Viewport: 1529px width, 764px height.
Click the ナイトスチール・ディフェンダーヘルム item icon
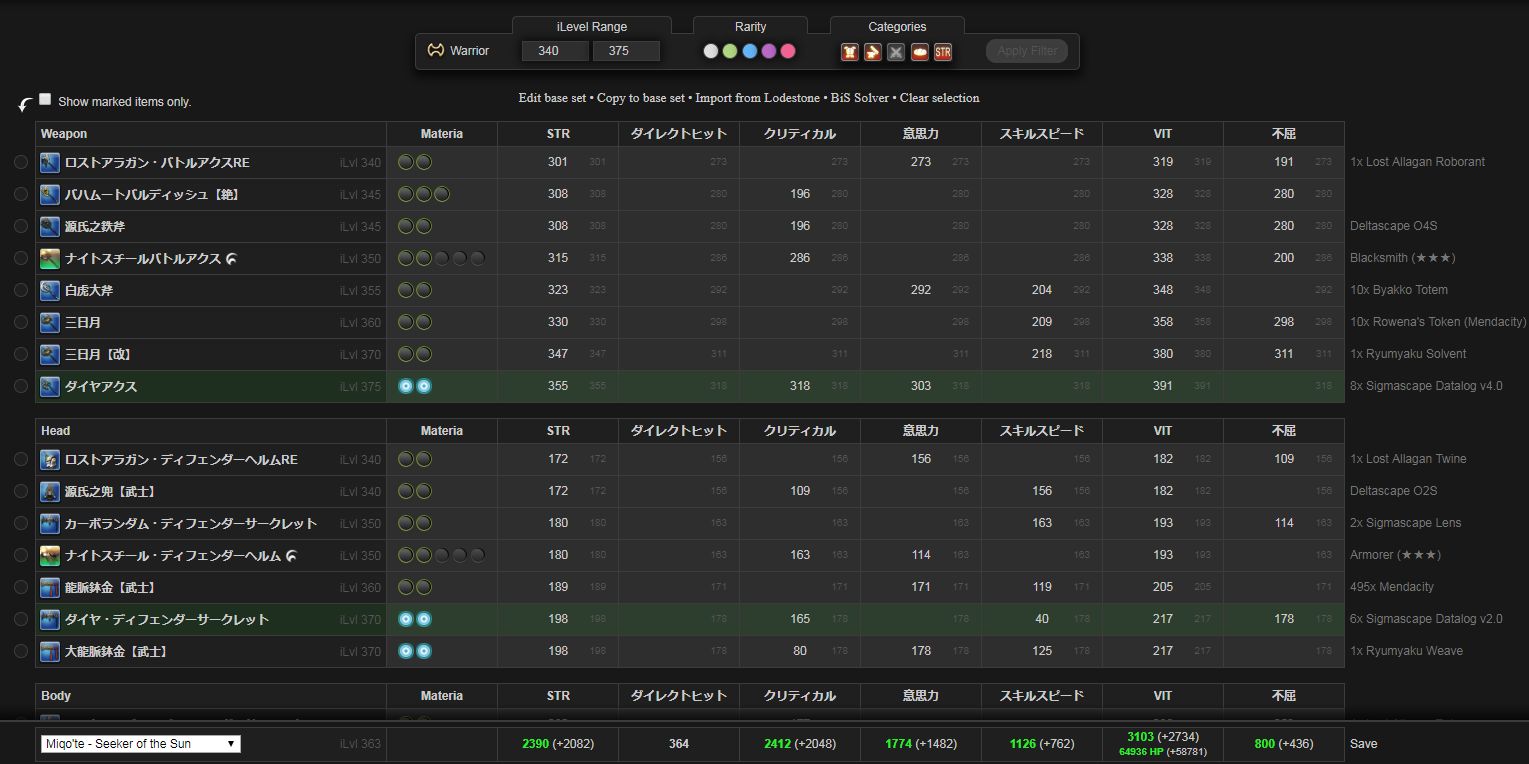(50, 555)
